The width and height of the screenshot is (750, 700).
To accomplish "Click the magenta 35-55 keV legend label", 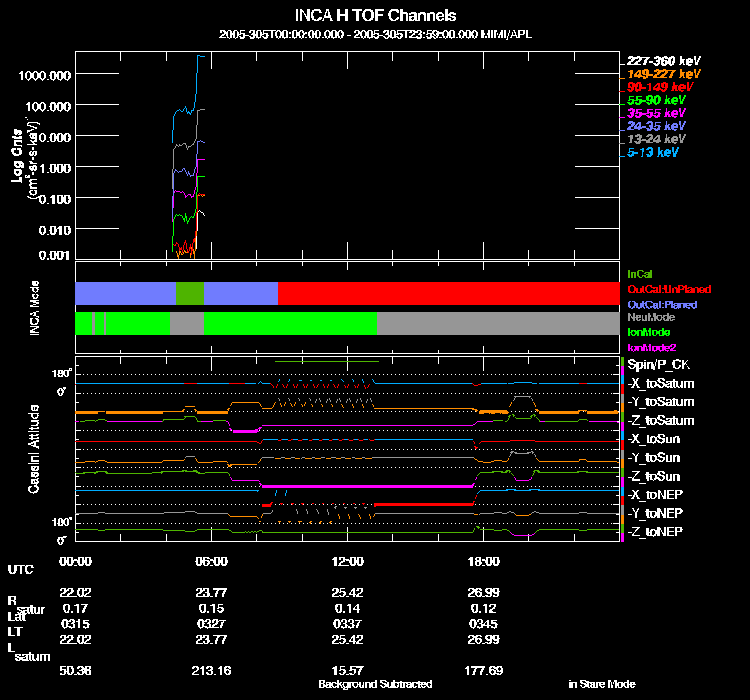I will point(656,113).
